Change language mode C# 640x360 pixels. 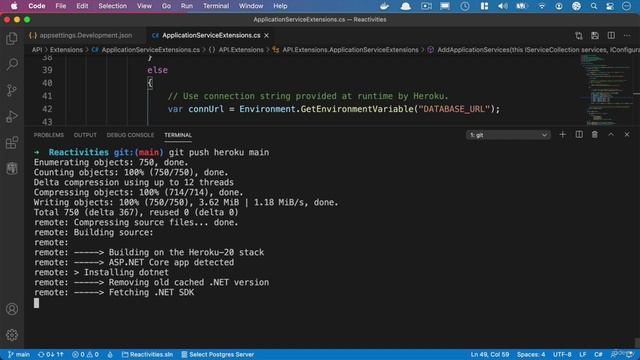598,354
